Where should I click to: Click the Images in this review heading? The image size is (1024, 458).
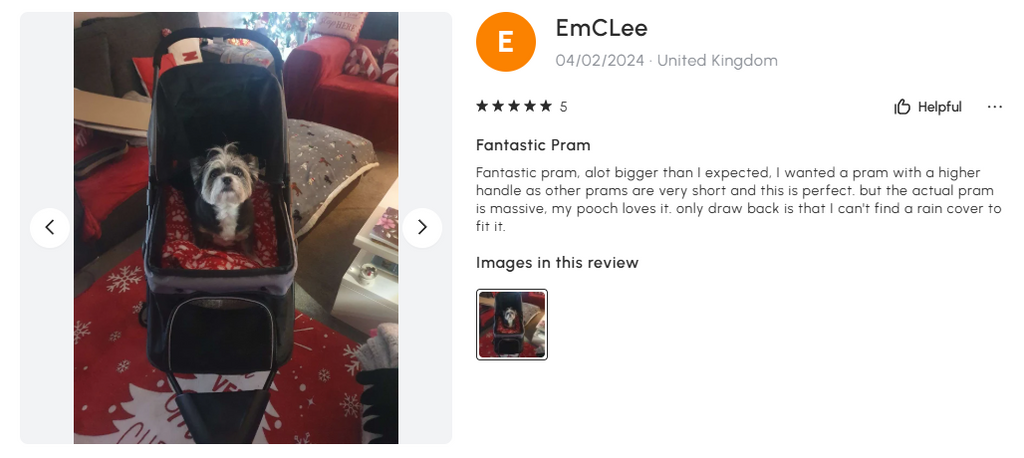click(557, 263)
